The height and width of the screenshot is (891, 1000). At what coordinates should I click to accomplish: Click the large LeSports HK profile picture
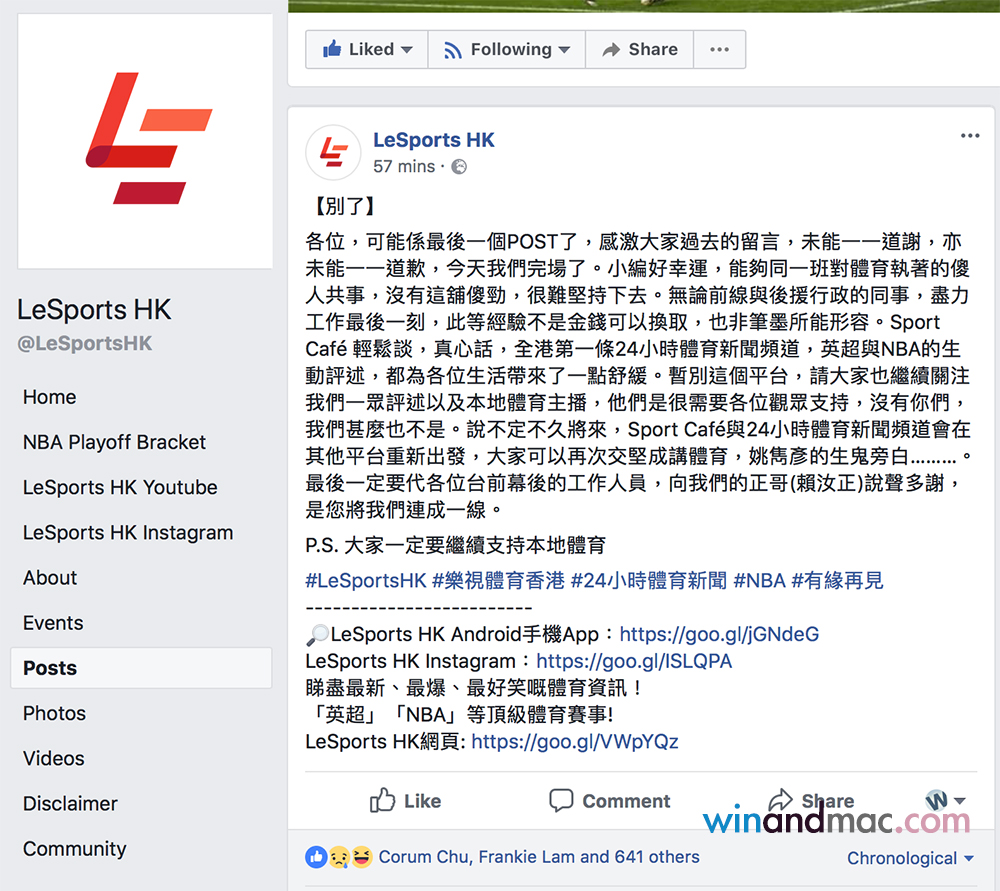145,141
